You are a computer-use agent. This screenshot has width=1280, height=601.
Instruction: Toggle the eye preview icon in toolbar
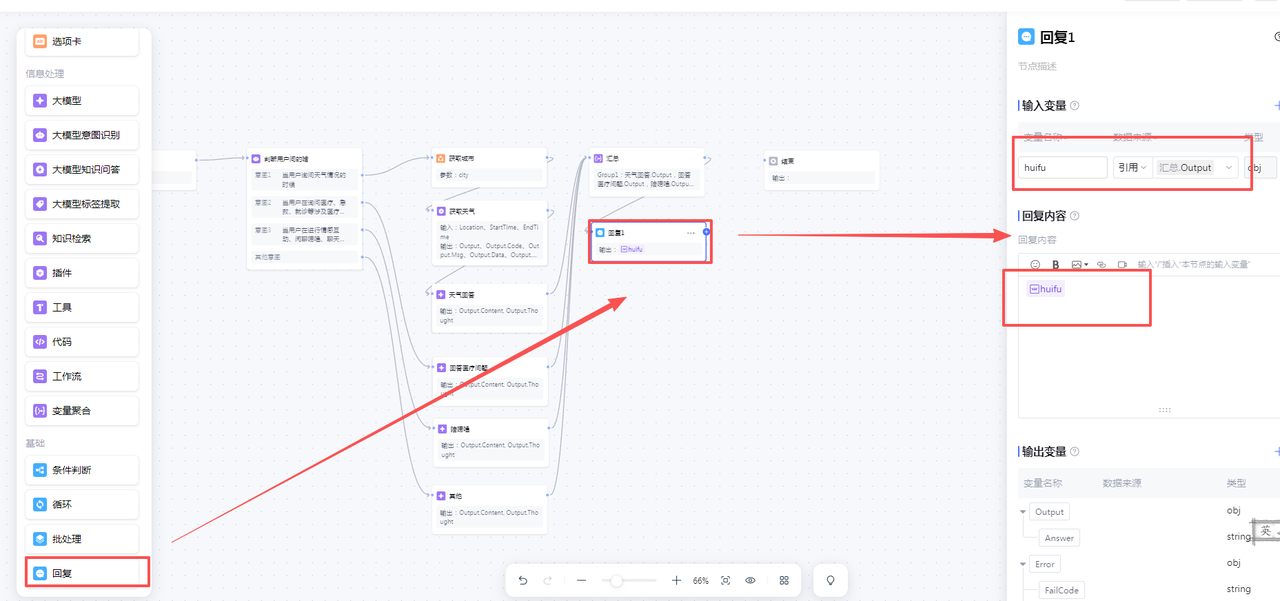(750, 581)
